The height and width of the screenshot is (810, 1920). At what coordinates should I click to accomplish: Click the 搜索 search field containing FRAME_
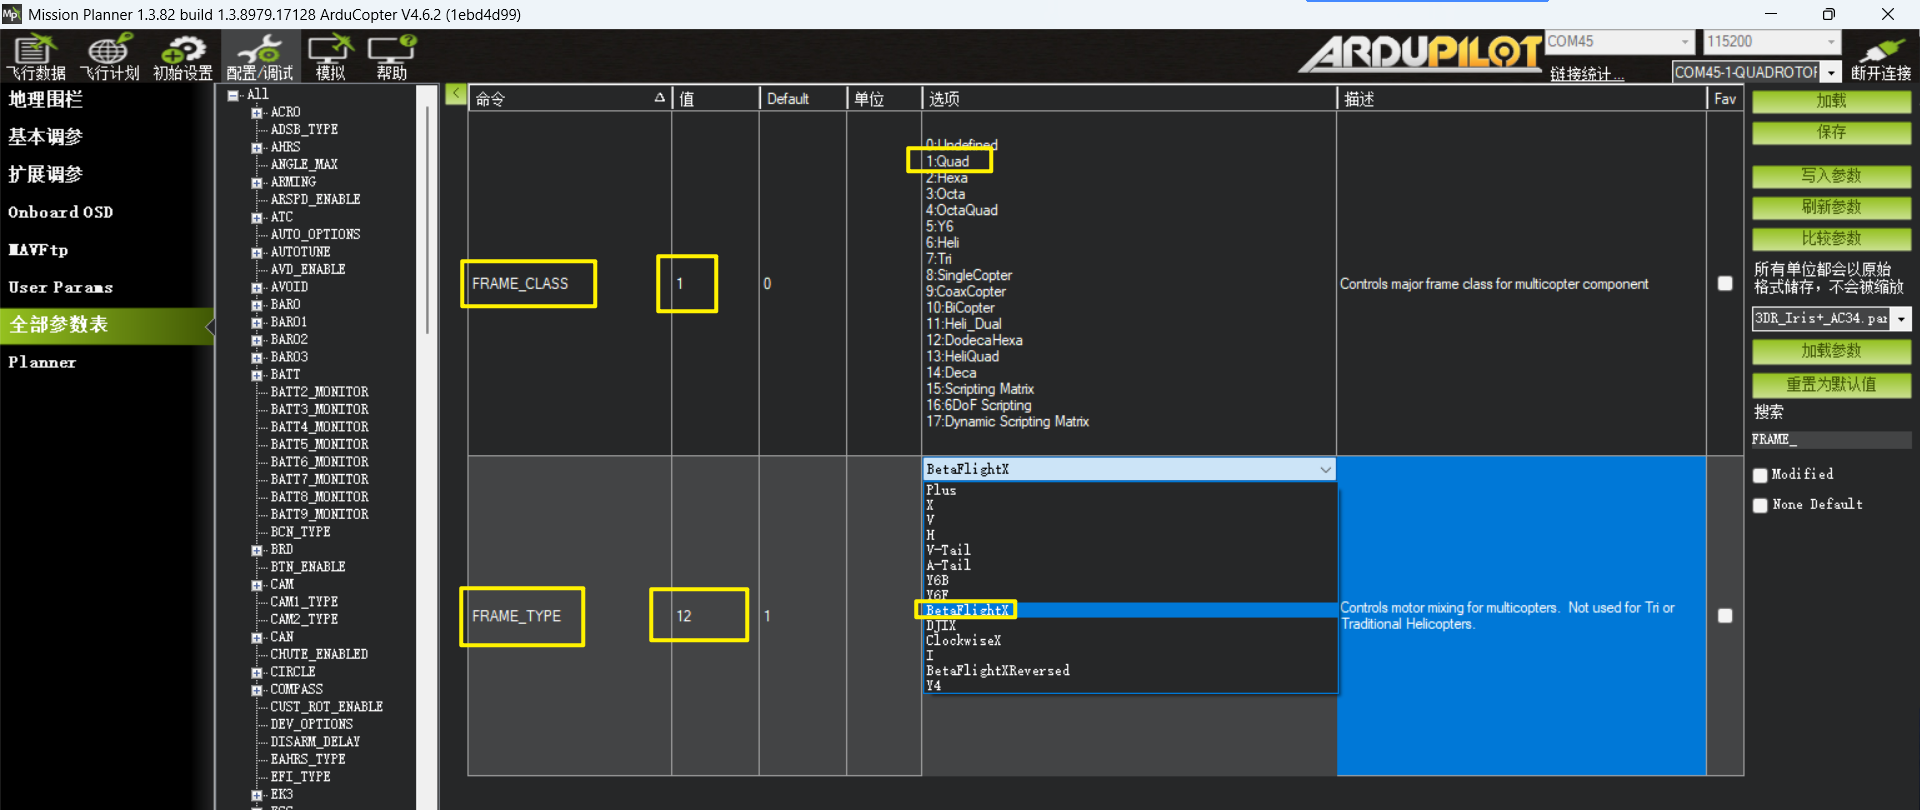tap(1831, 439)
